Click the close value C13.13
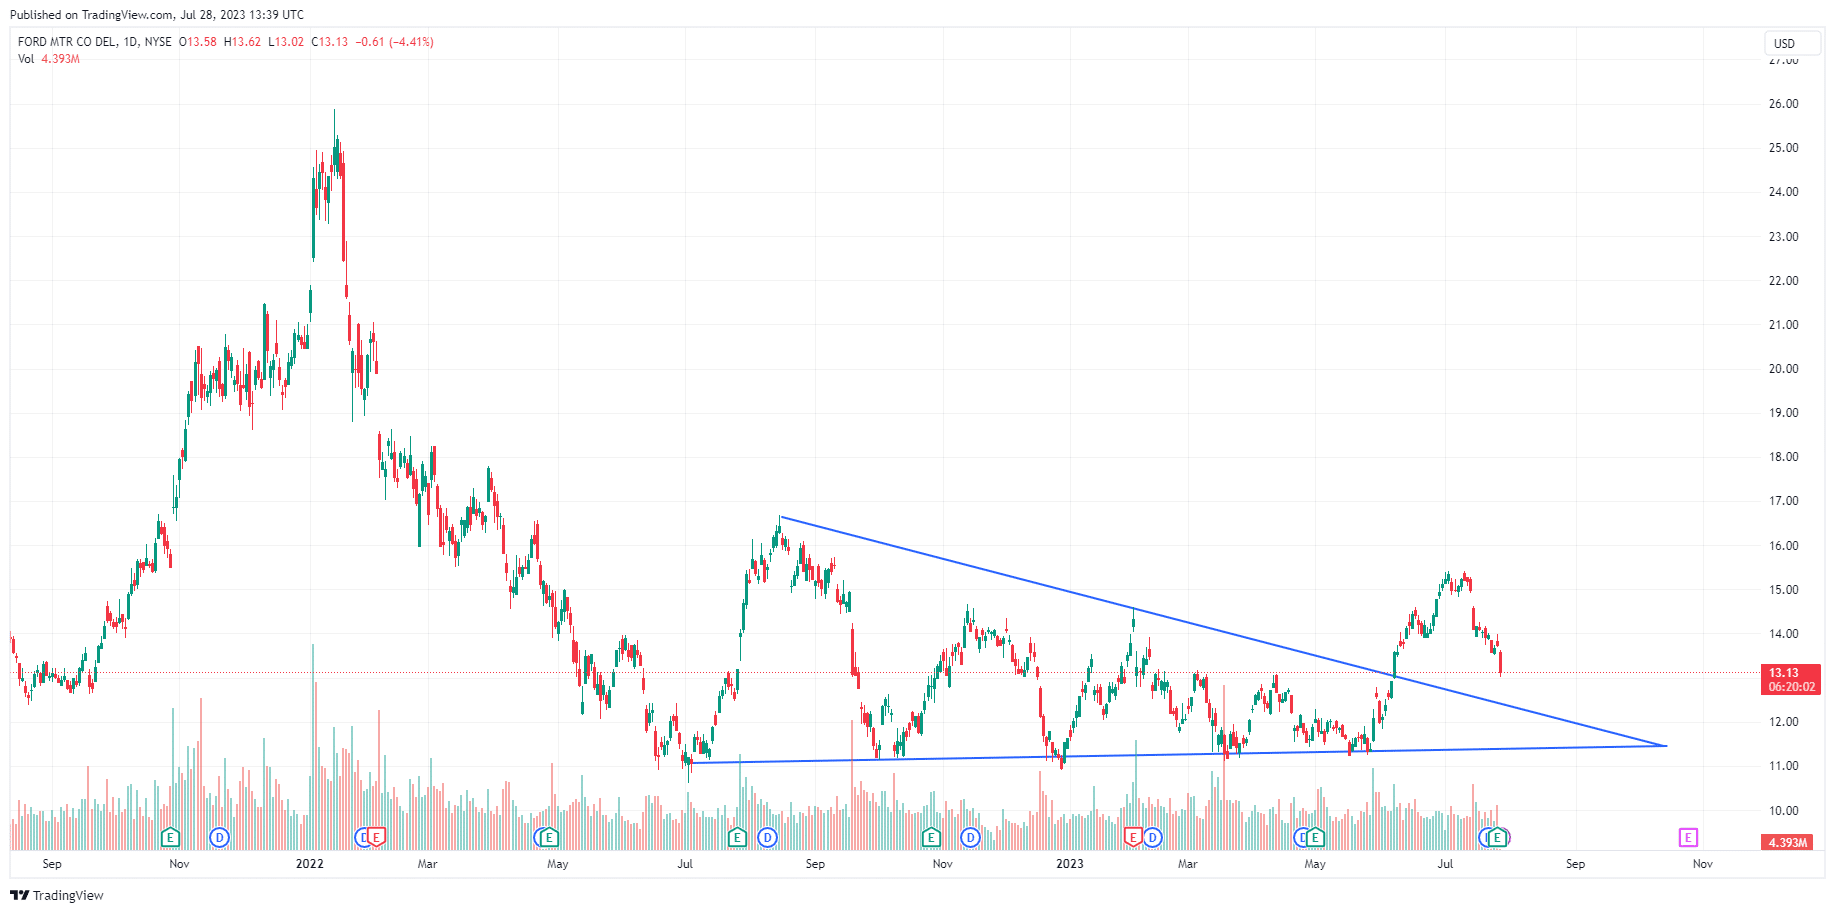This screenshot has height=913, width=1835. (330, 42)
